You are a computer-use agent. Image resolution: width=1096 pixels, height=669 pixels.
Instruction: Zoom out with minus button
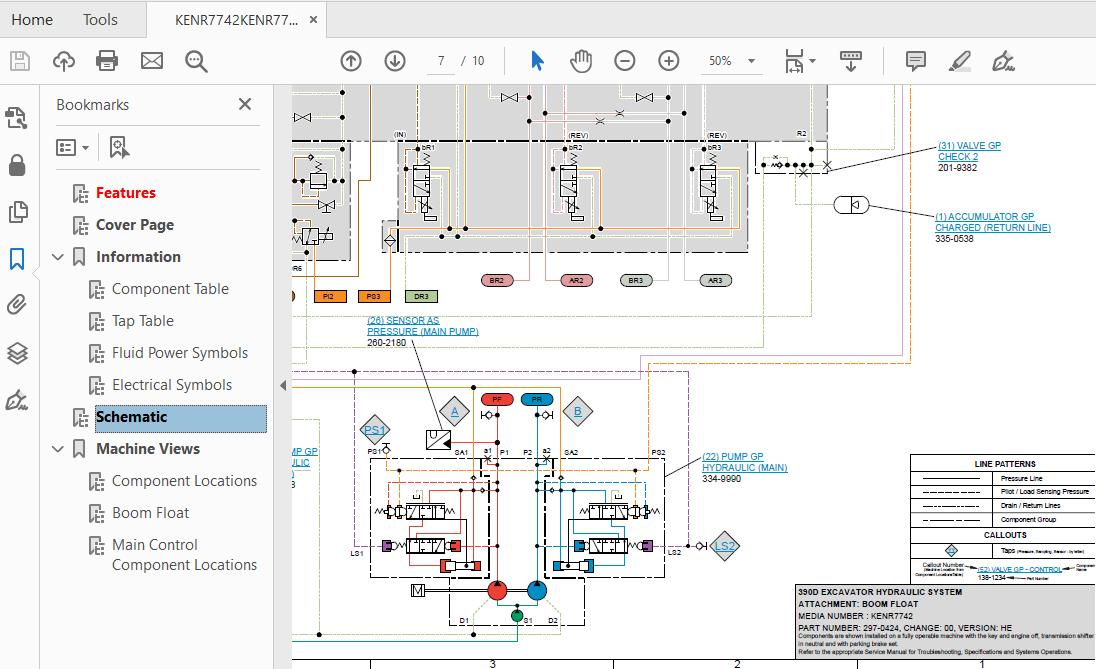pos(625,61)
